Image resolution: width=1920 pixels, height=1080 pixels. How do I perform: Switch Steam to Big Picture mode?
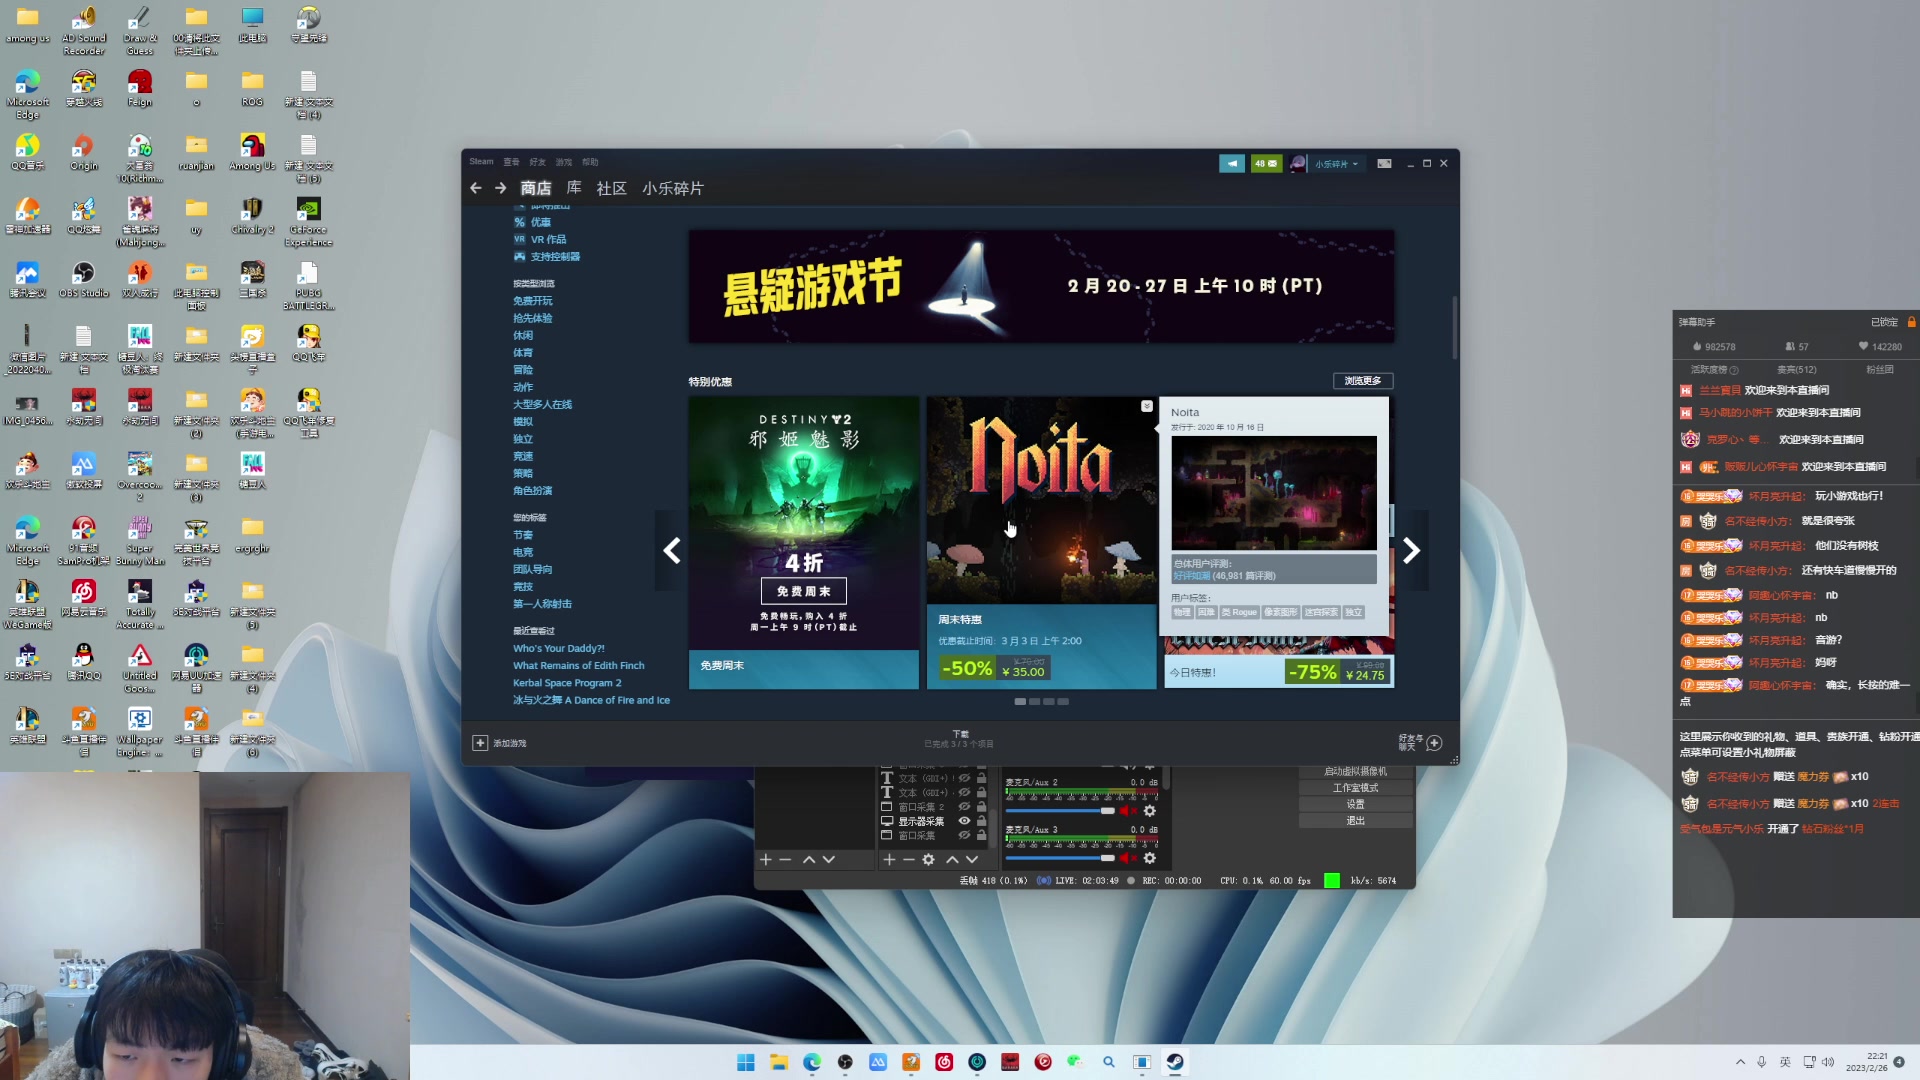(1384, 163)
